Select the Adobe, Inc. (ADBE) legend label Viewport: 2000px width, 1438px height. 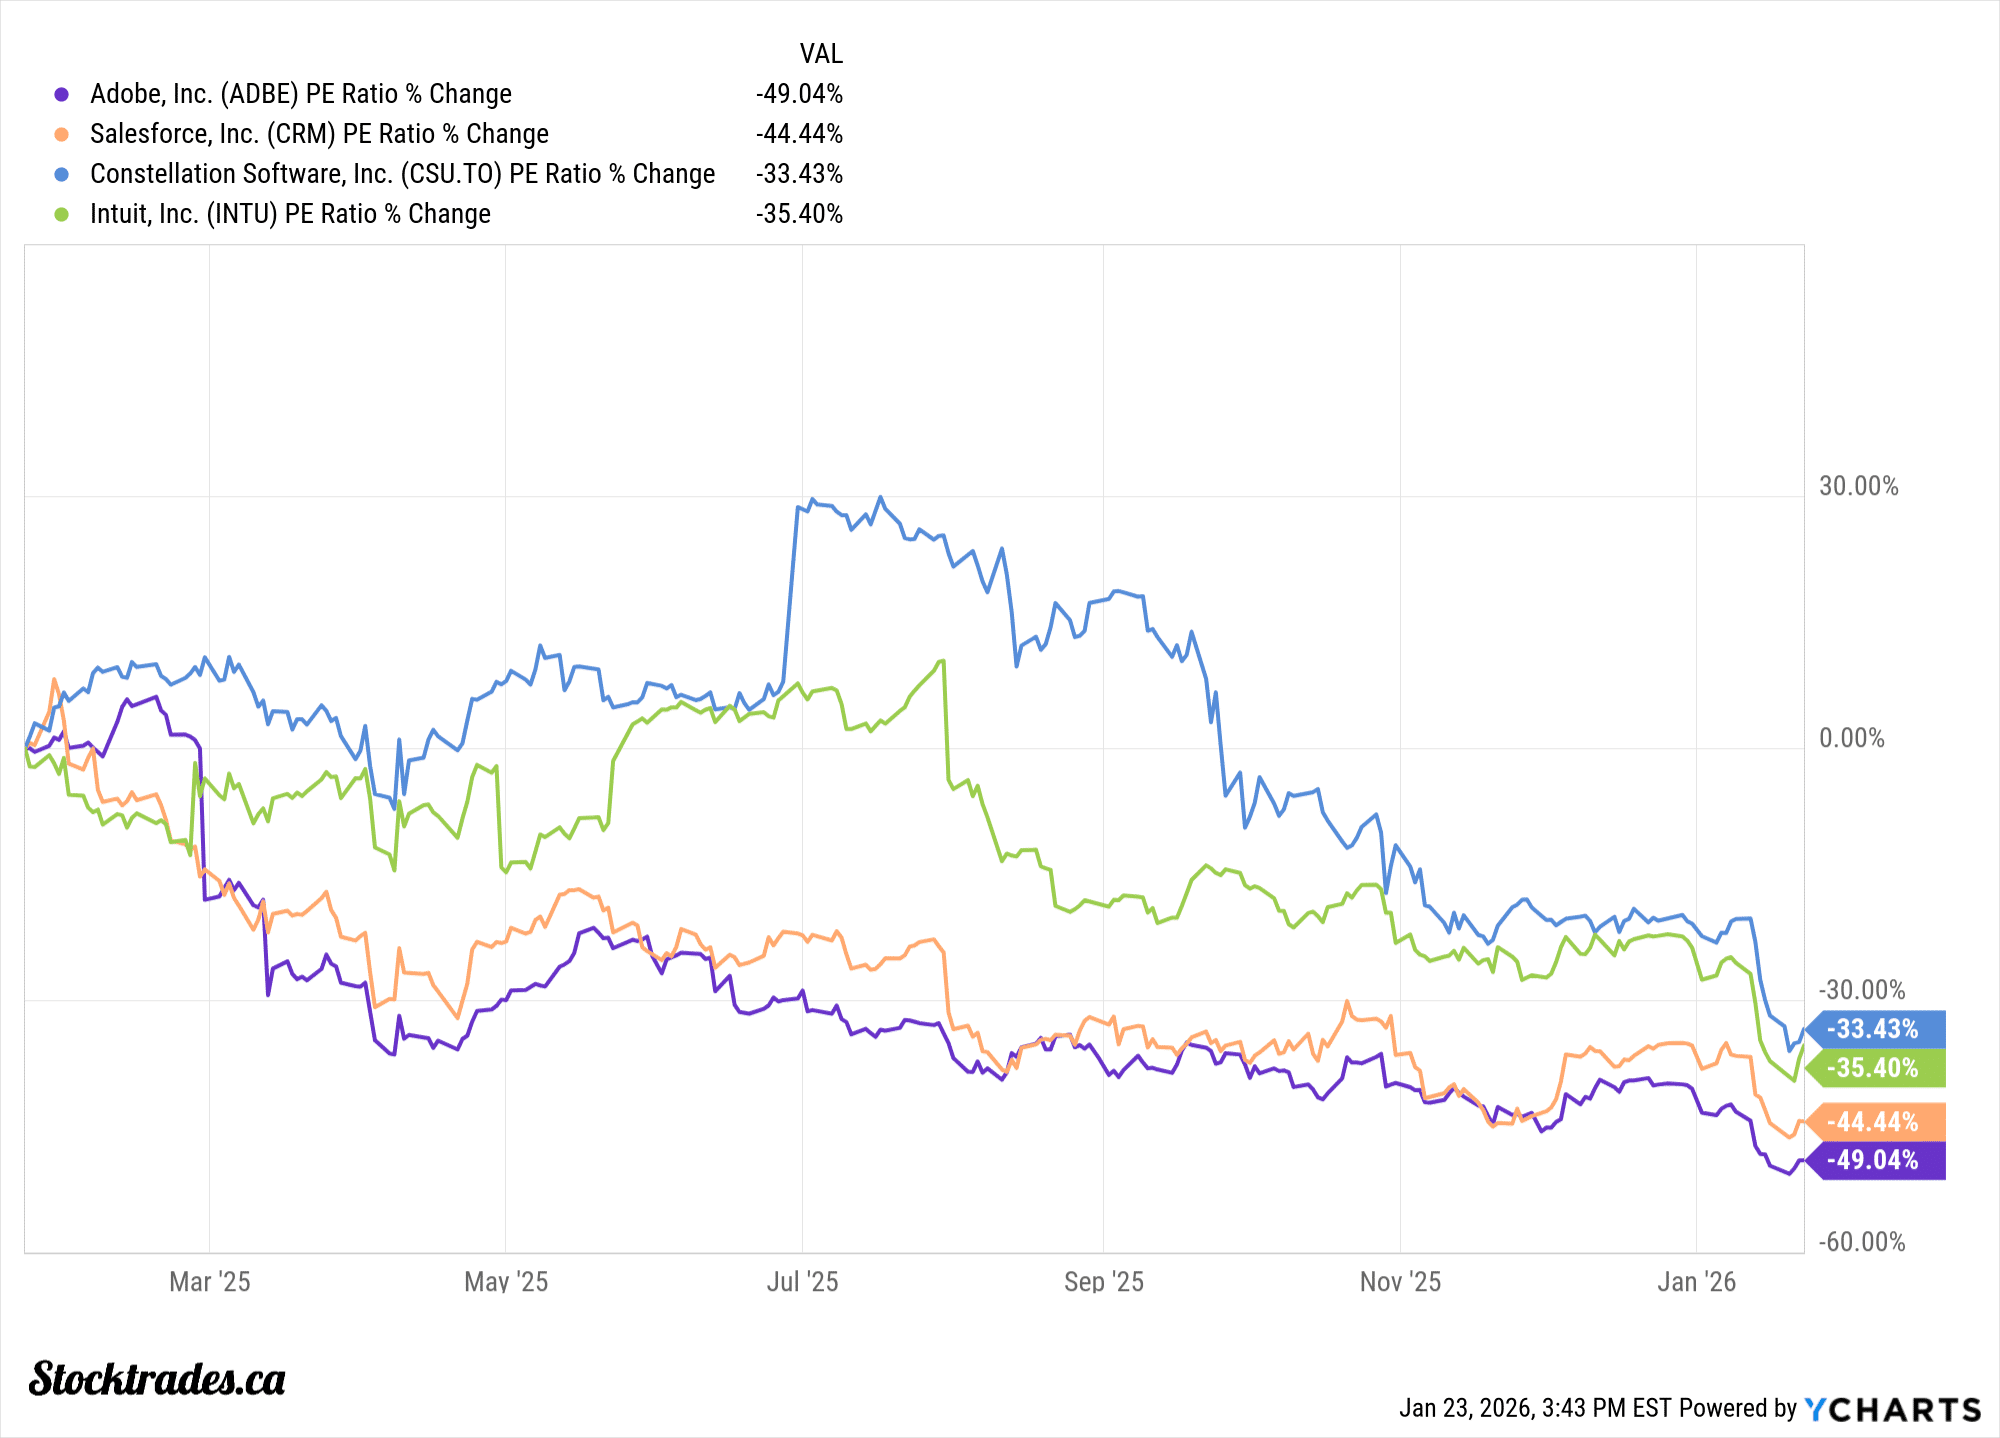[x=301, y=94]
